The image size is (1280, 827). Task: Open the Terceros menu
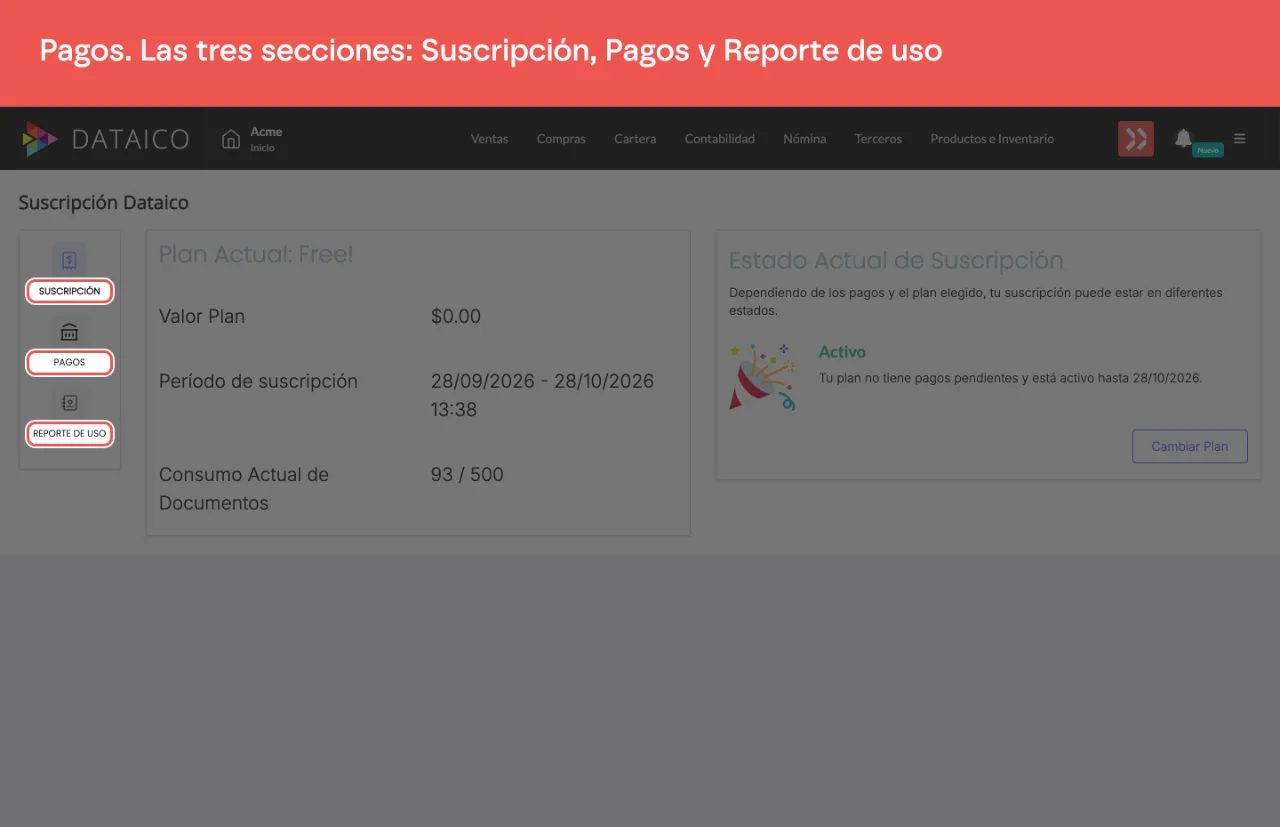coord(878,139)
